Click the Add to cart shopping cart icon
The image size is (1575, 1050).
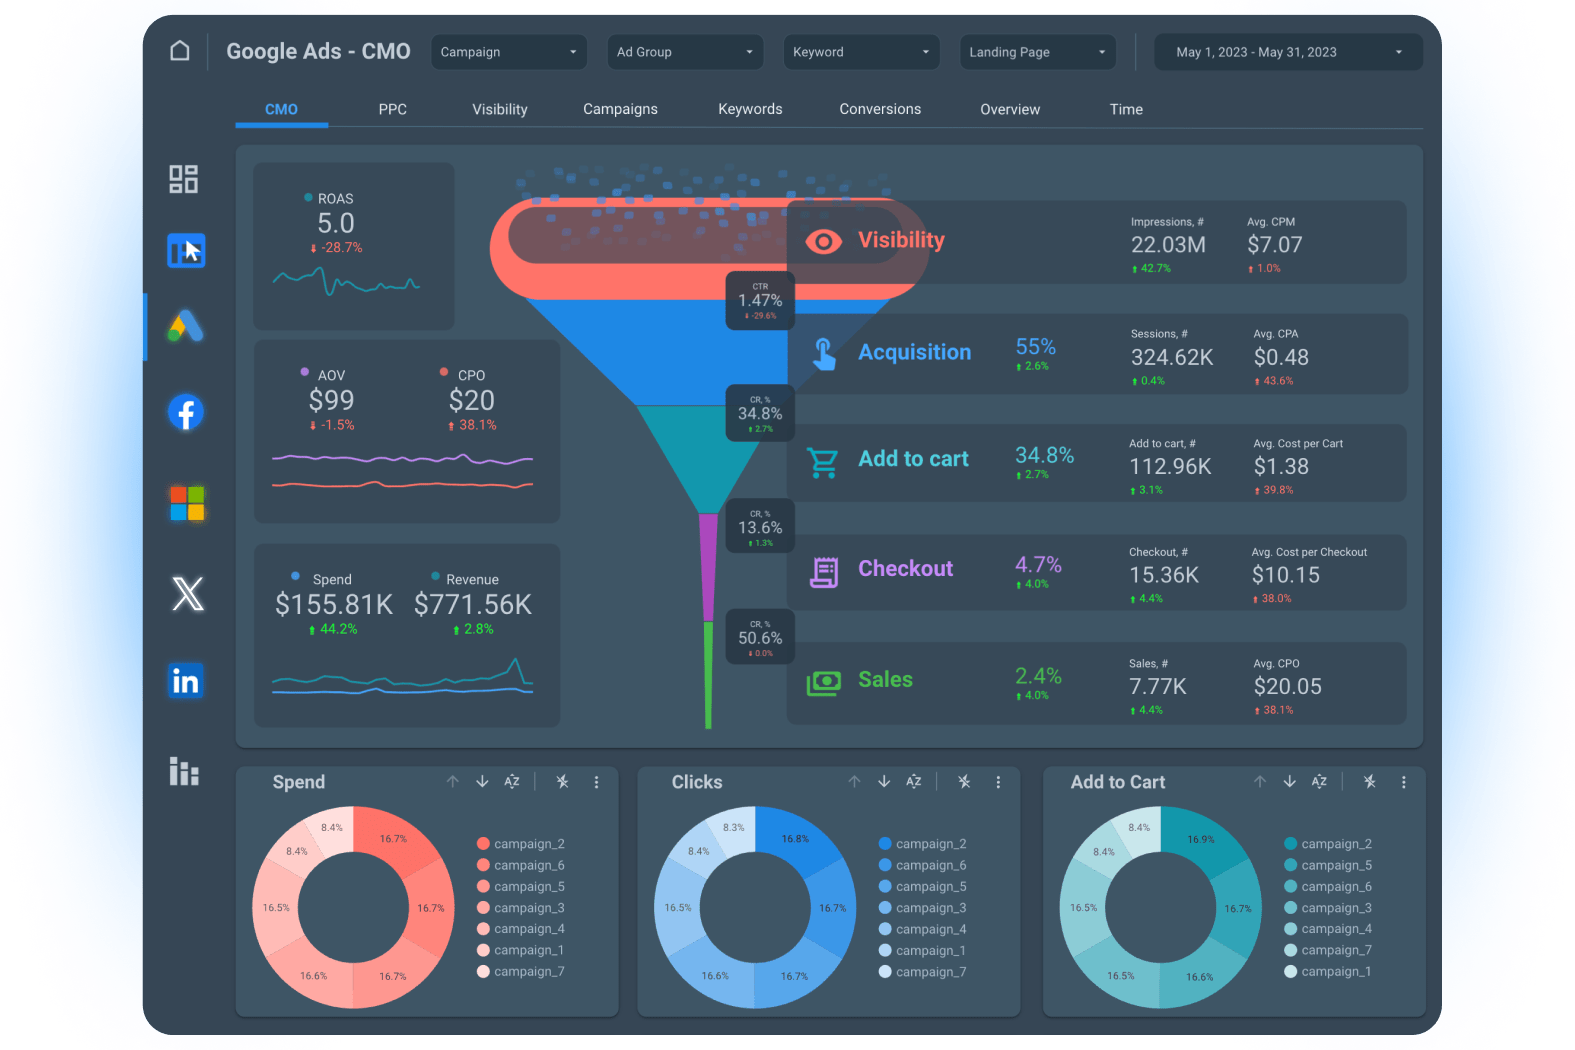click(x=823, y=462)
